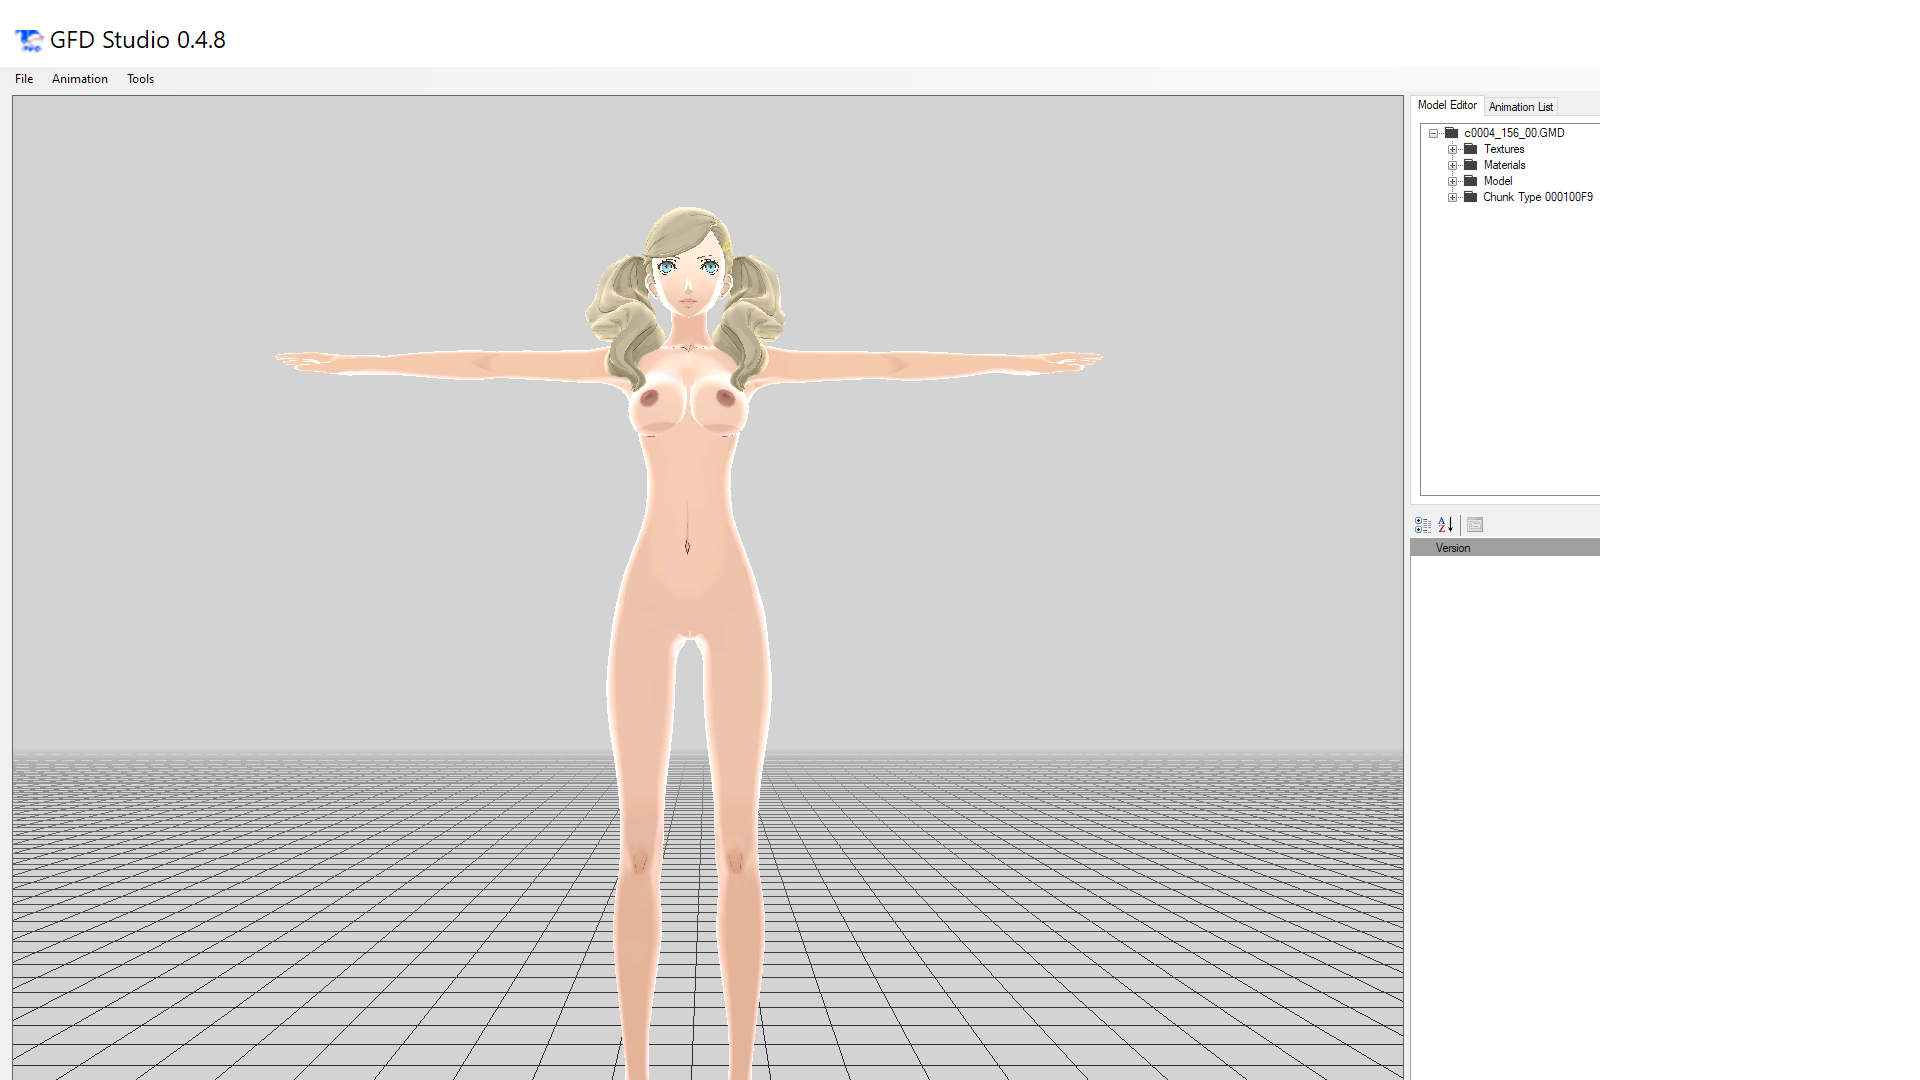The image size is (1920, 1080).
Task: Click the folder icon beside Textures
Action: (1470, 148)
